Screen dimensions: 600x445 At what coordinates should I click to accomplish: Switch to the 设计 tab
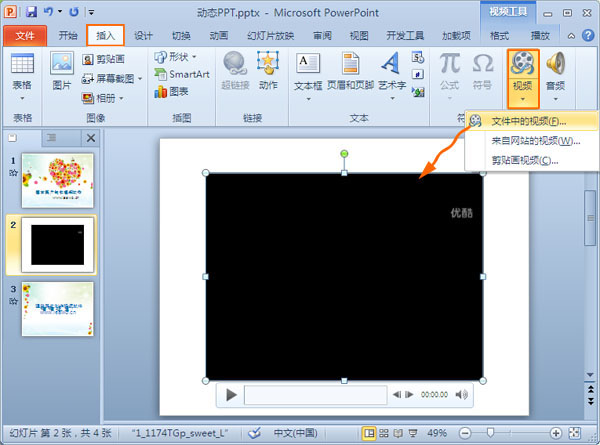coord(143,36)
